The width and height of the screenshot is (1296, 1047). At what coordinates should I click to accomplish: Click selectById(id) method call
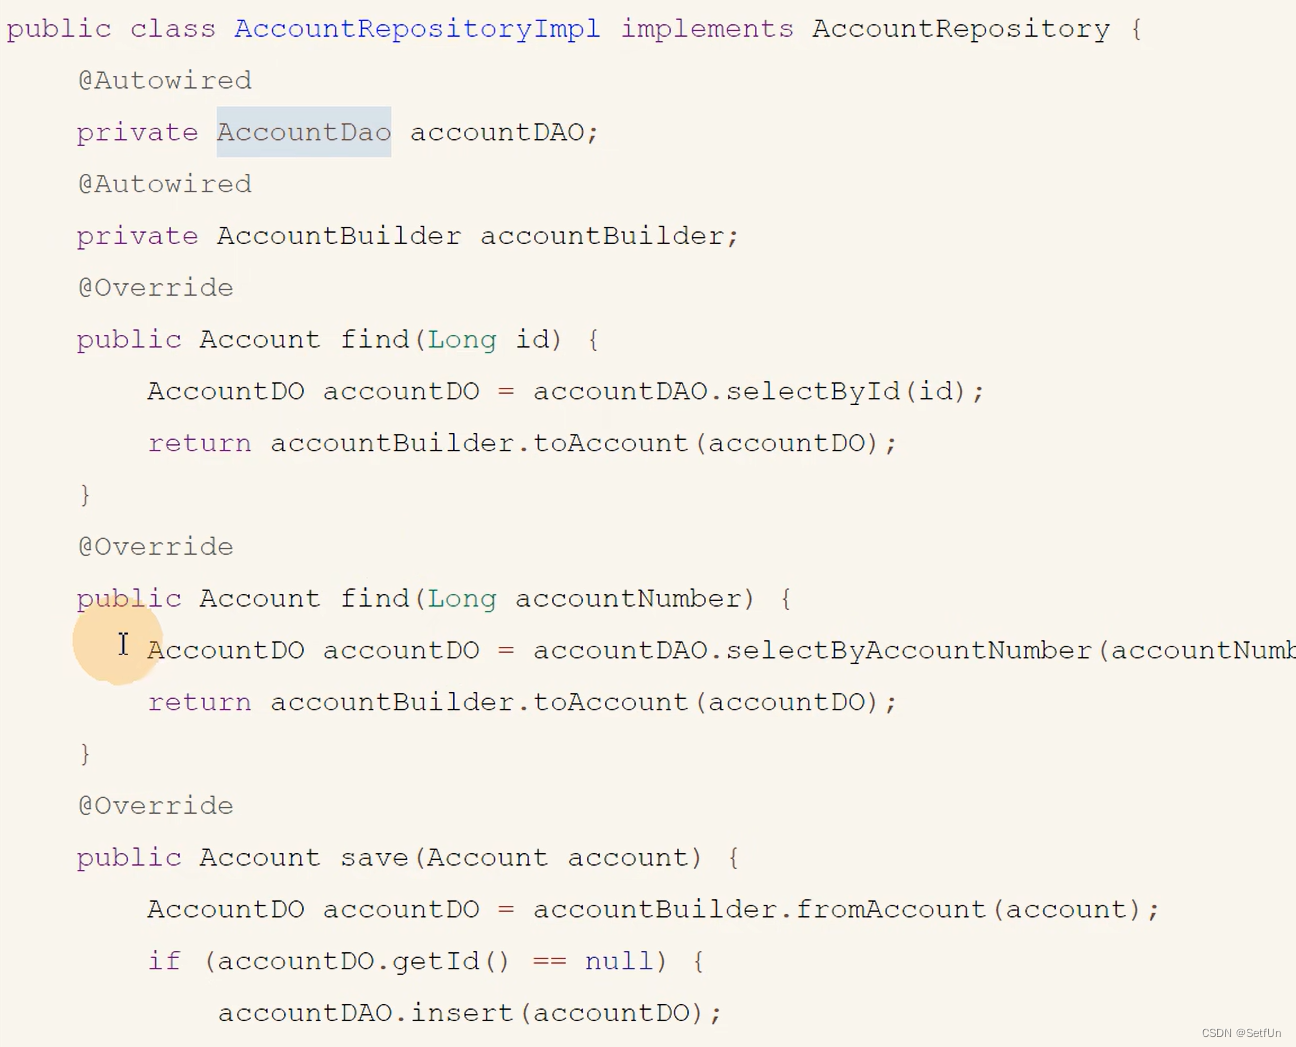(x=846, y=391)
